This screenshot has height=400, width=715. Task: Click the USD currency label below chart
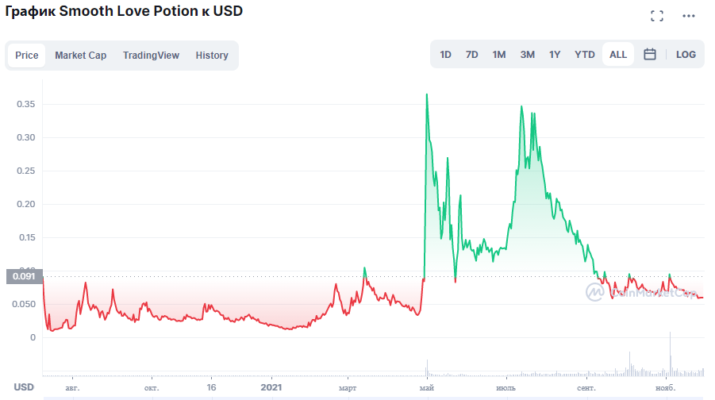pyautogui.click(x=23, y=387)
